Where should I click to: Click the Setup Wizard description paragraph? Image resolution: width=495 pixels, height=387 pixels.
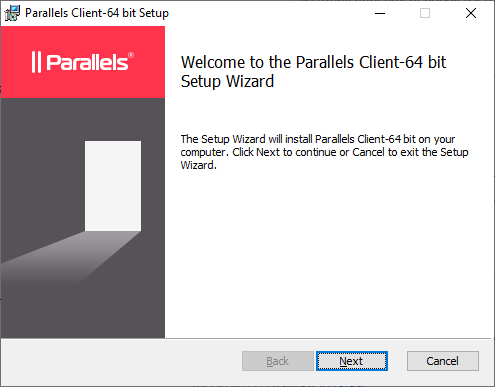(324, 152)
